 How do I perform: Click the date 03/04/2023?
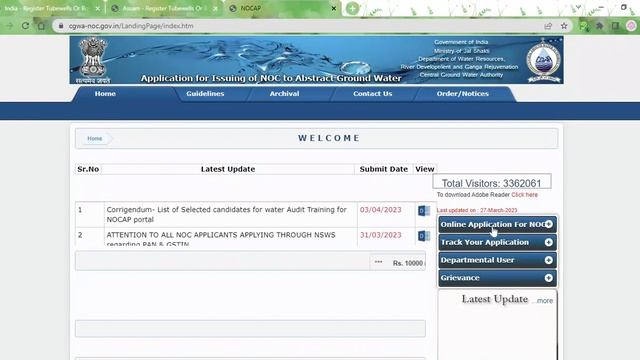coord(380,209)
